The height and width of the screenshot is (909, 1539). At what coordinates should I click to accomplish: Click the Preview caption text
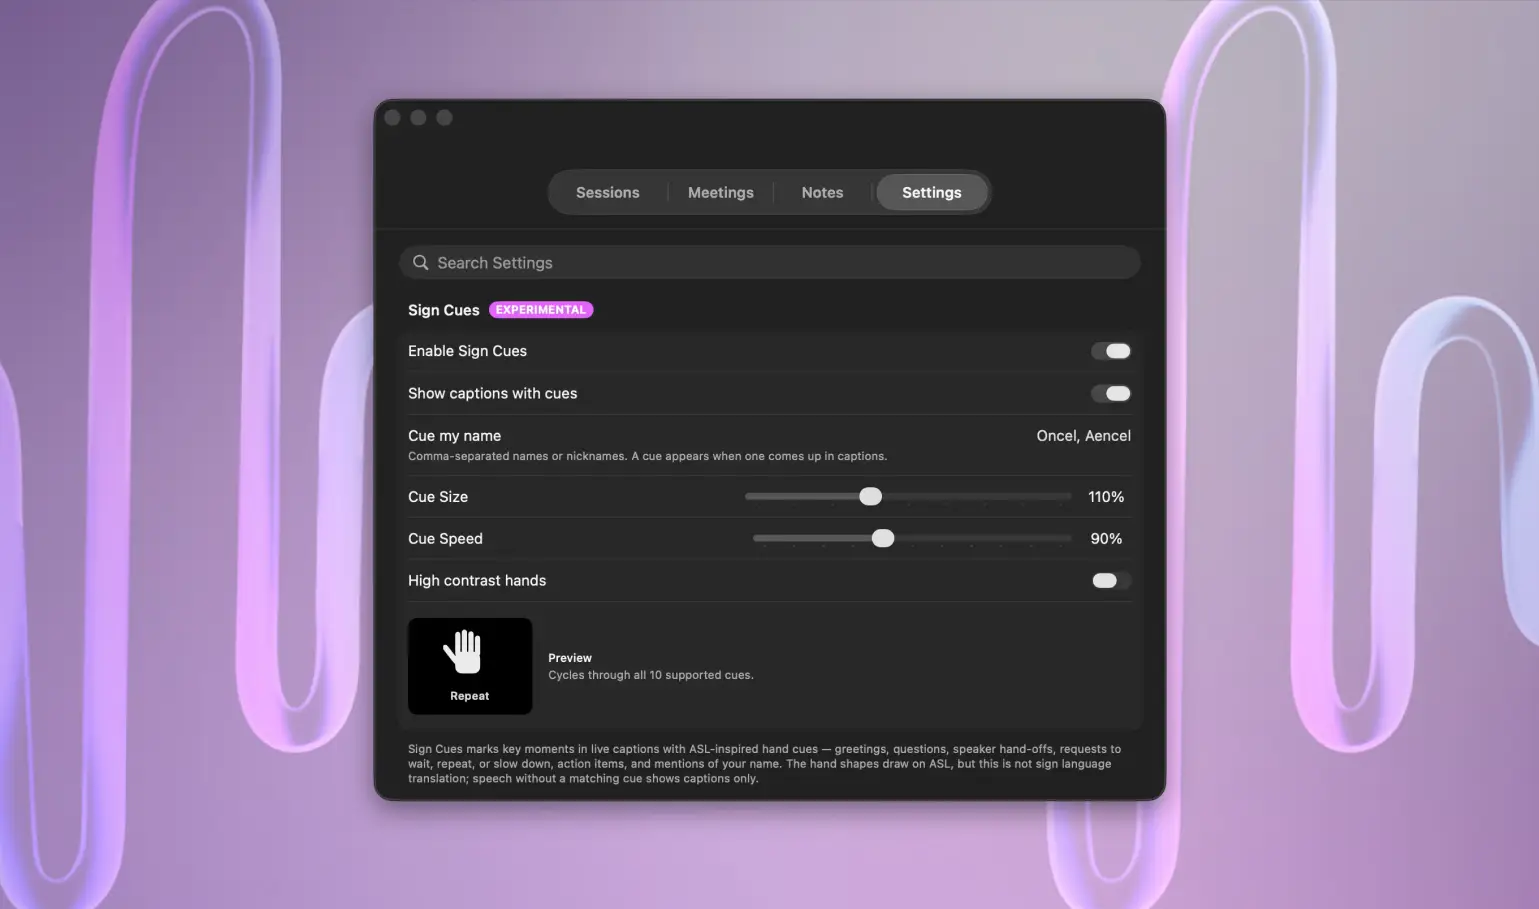tap(570, 658)
